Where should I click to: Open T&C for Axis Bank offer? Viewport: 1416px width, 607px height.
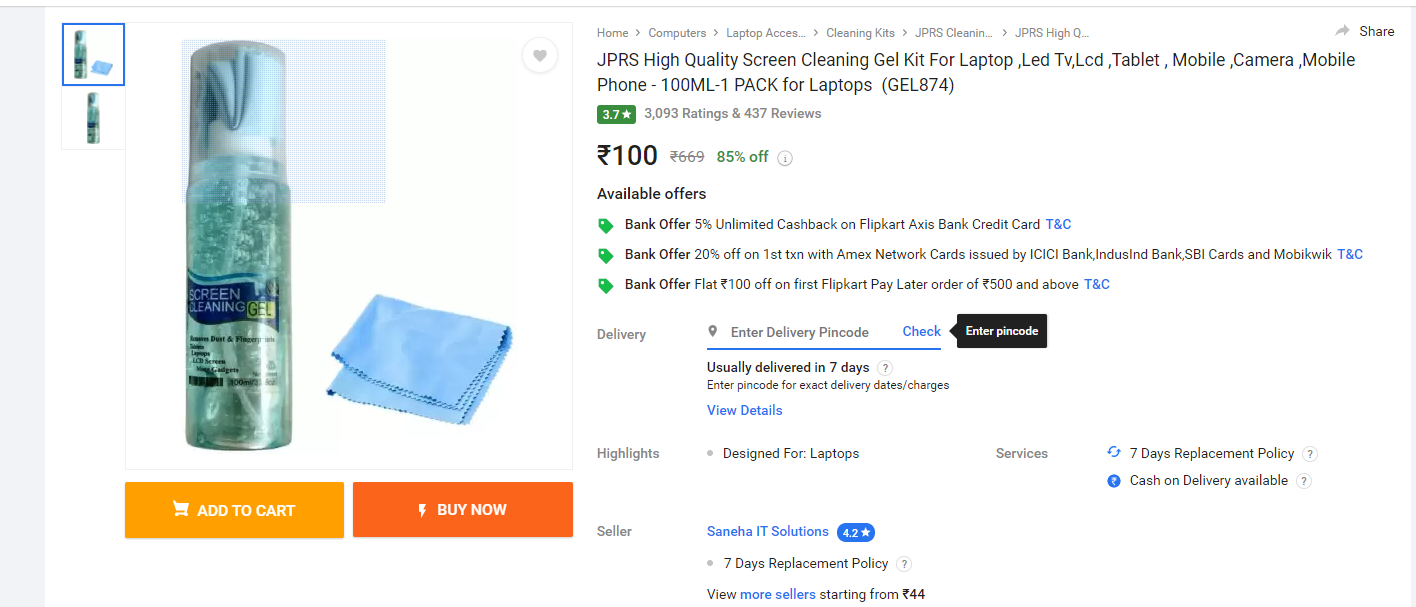point(1058,224)
